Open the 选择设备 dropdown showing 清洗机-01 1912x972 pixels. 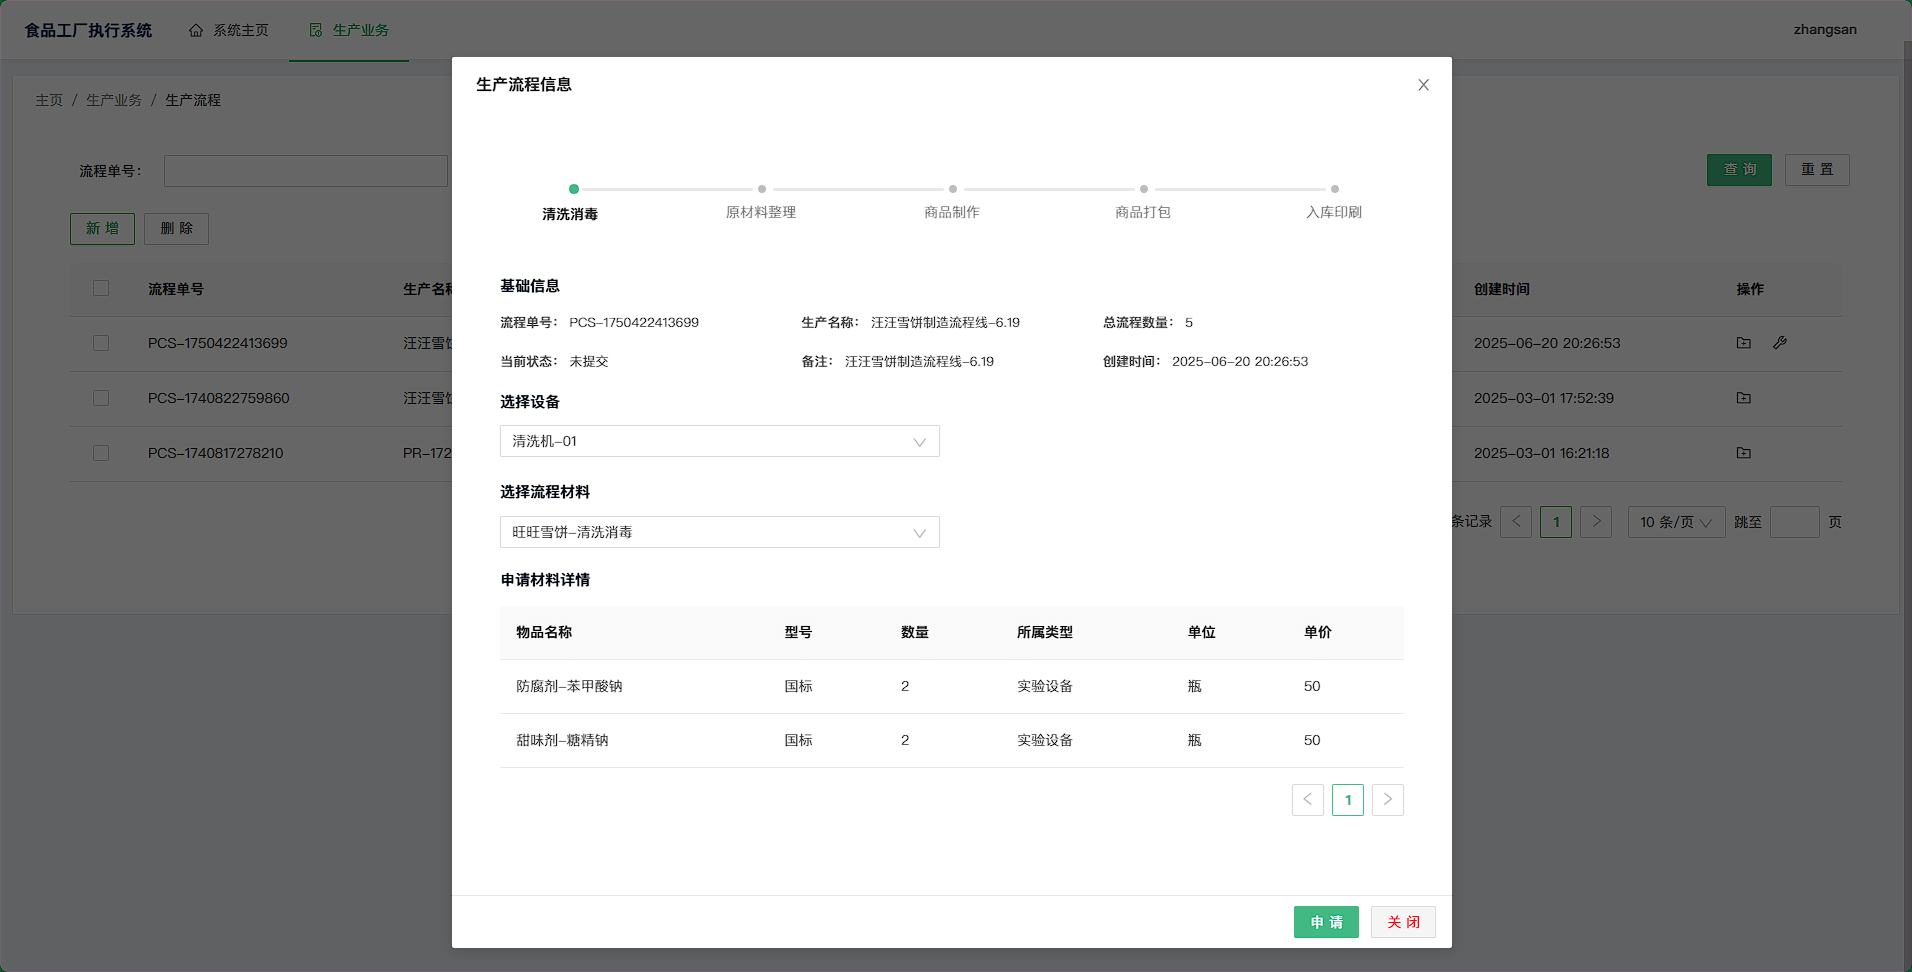720,441
